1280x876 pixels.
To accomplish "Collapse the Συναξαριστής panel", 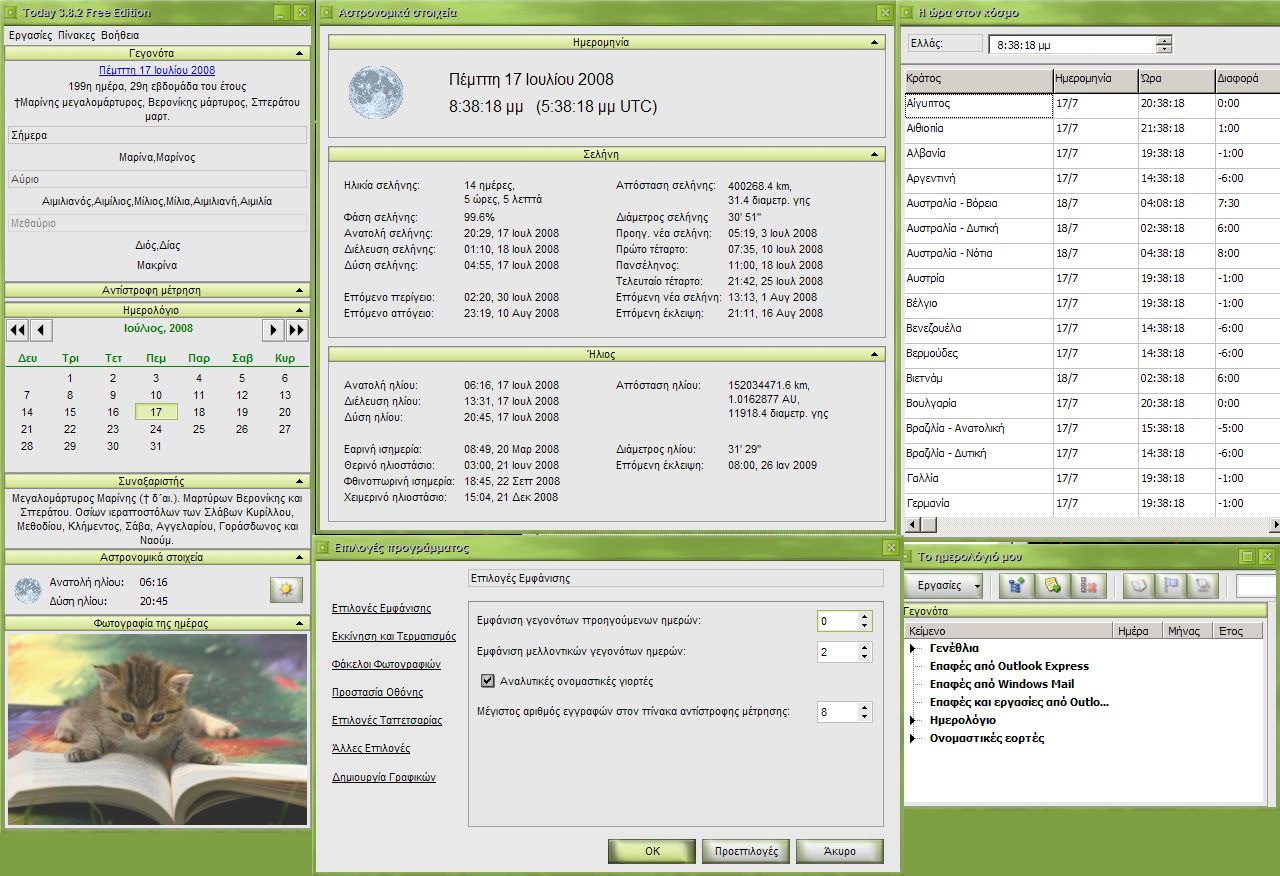I will tap(300, 481).
